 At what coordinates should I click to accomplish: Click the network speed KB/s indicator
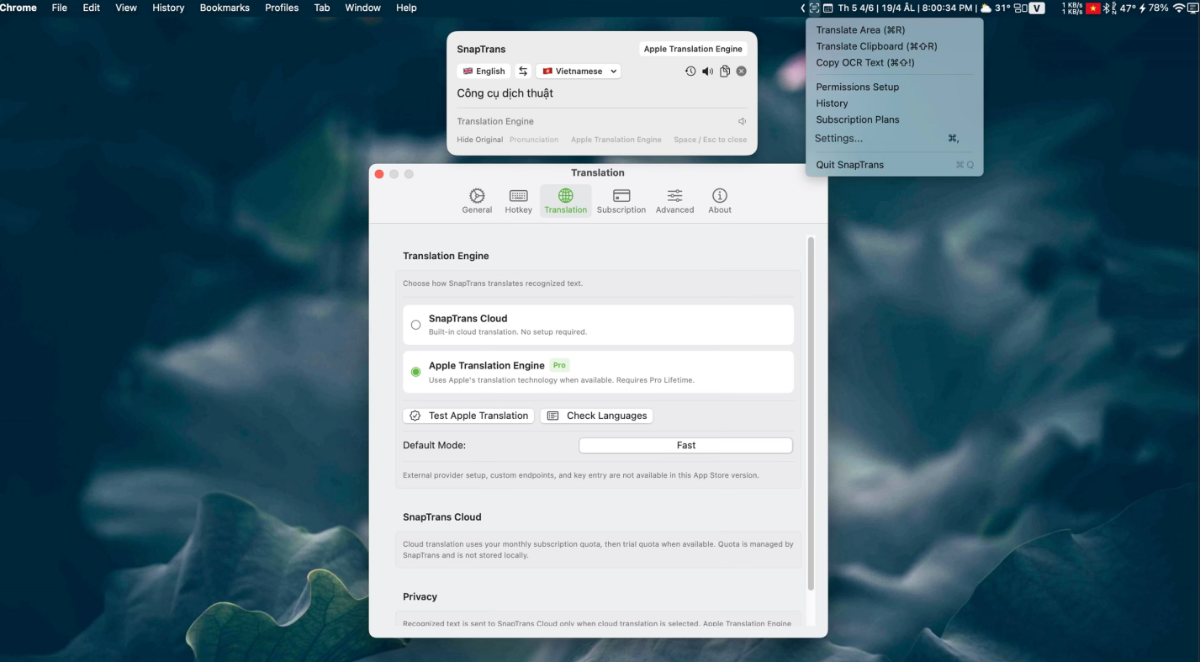tap(1071, 8)
